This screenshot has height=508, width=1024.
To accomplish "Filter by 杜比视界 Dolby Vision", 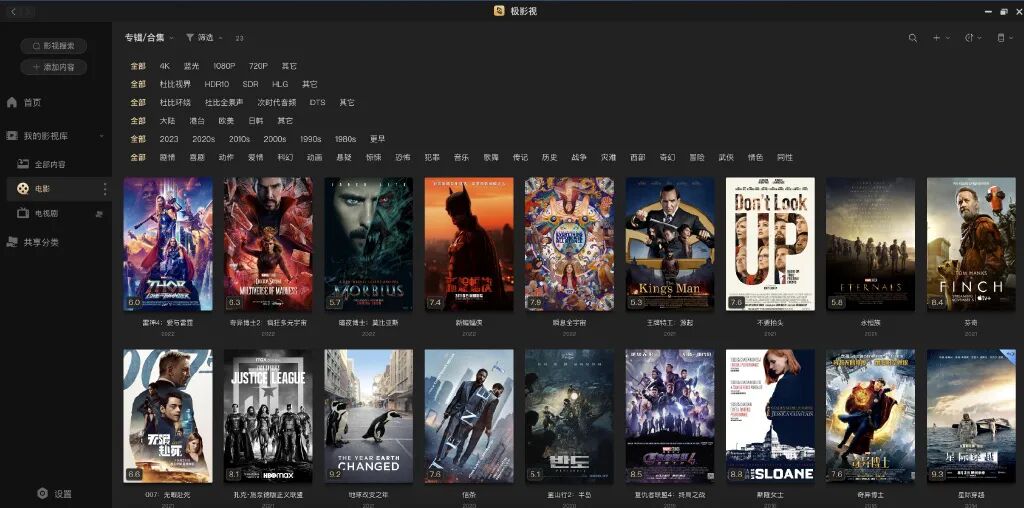I will [175, 84].
